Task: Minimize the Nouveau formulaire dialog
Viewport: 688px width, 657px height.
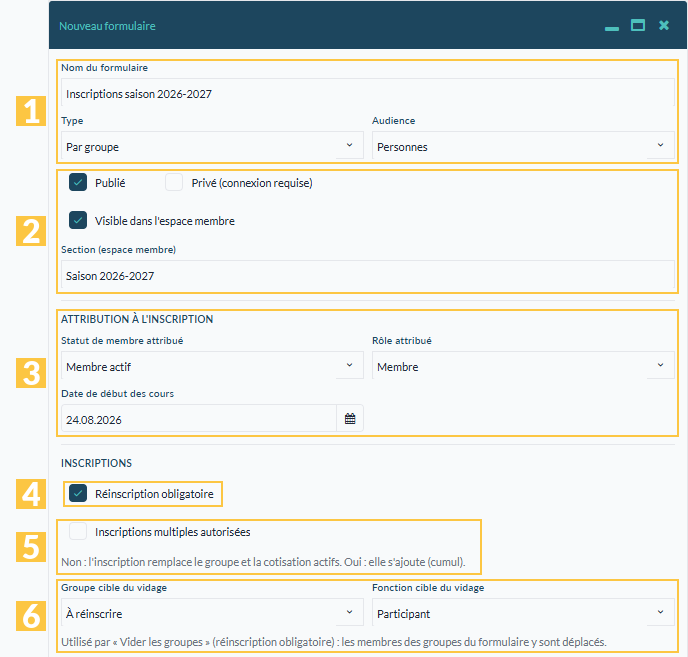Action: (x=612, y=28)
